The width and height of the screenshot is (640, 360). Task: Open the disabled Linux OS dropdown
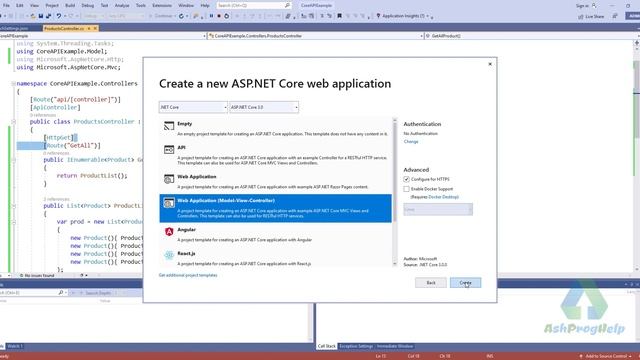coord(438,209)
